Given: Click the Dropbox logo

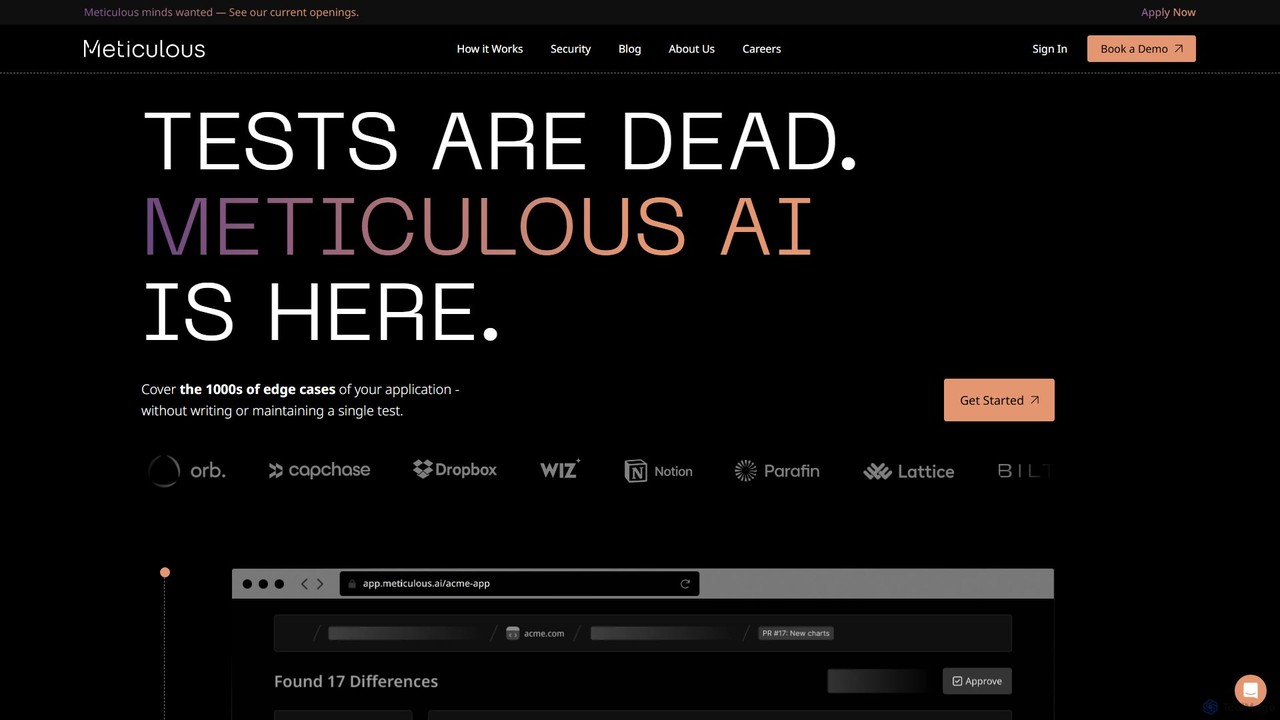Looking at the screenshot, I should point(455,469).
